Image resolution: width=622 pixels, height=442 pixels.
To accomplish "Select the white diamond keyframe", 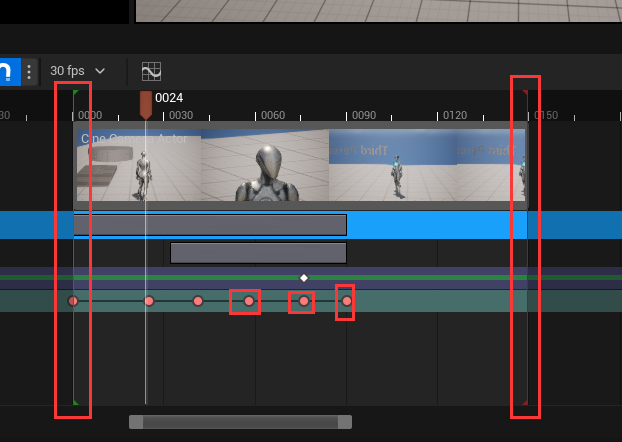I will (x=304, y=277).
